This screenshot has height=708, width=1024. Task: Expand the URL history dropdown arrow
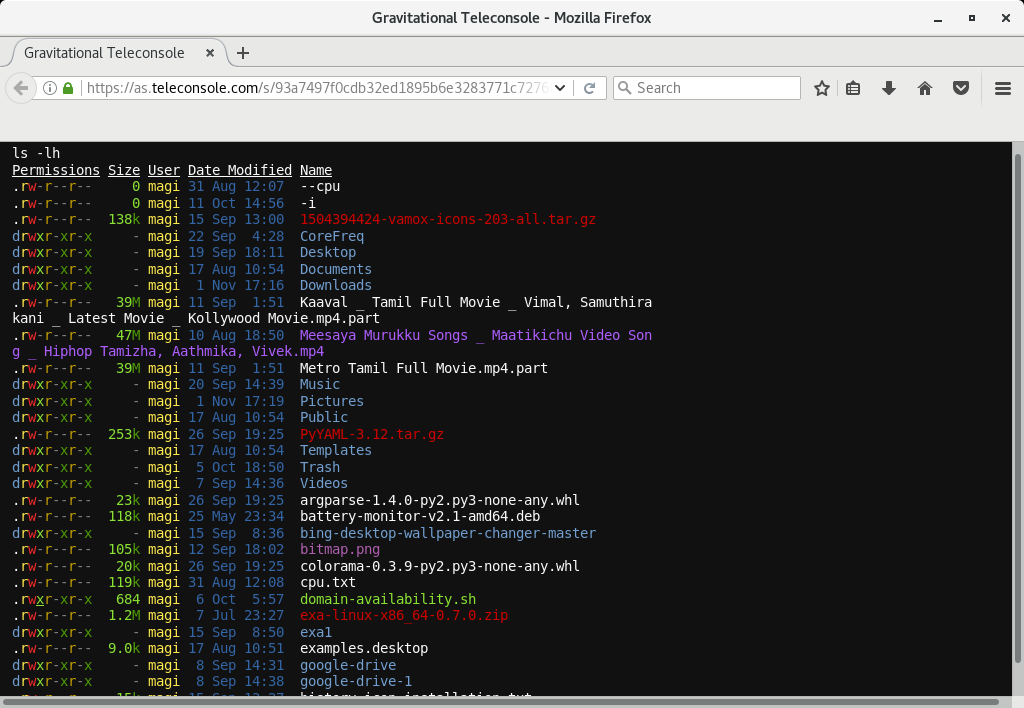560,88
